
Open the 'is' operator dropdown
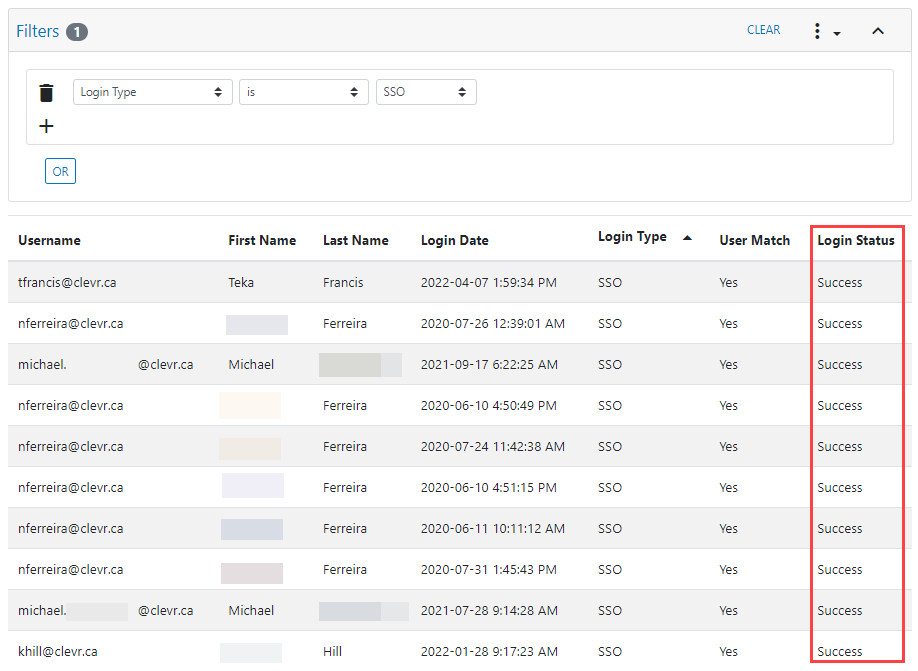tap(303, 92)
